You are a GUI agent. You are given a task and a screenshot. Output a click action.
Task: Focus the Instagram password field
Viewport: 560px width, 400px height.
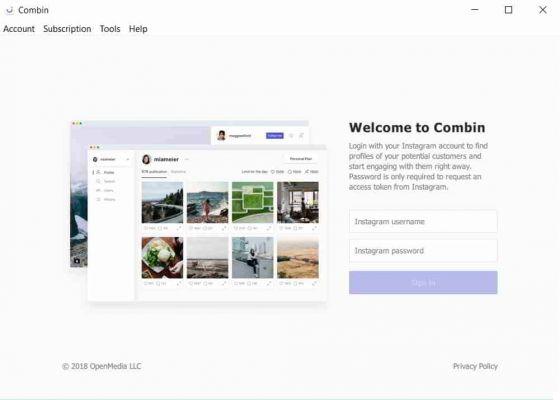[423, 251]
